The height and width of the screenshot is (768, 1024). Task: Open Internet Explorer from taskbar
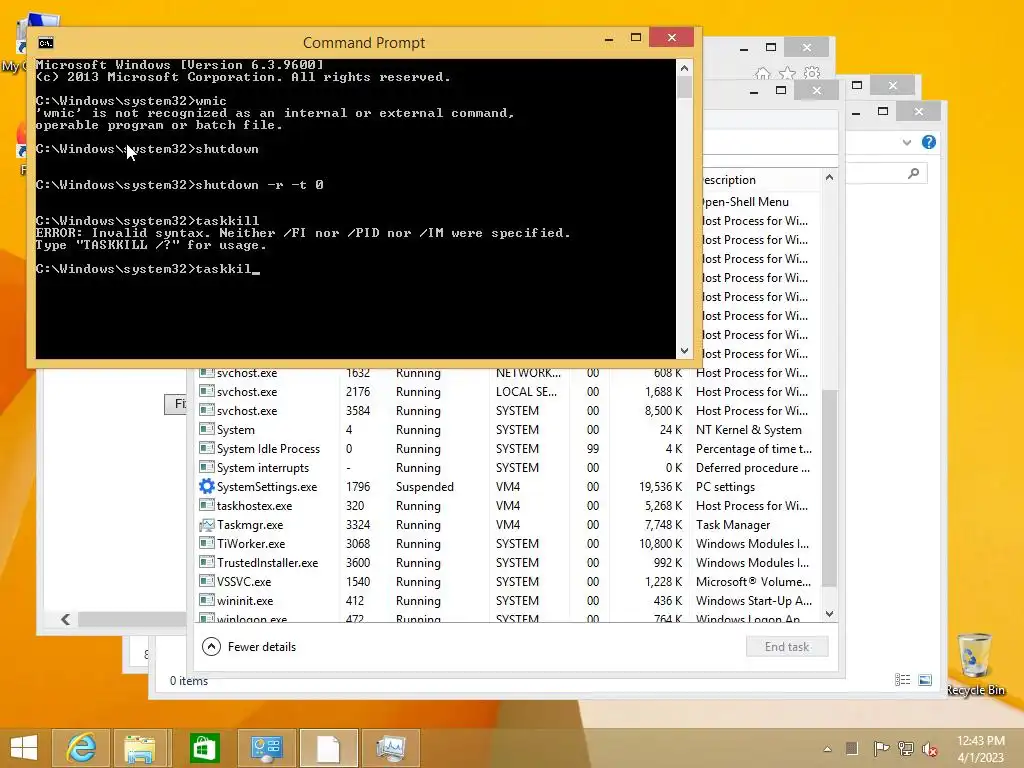81,748
